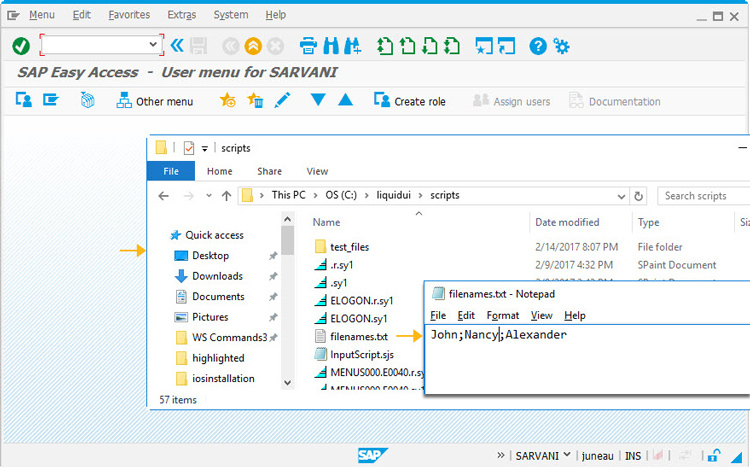Open the Extras menu

pos(182,15)
